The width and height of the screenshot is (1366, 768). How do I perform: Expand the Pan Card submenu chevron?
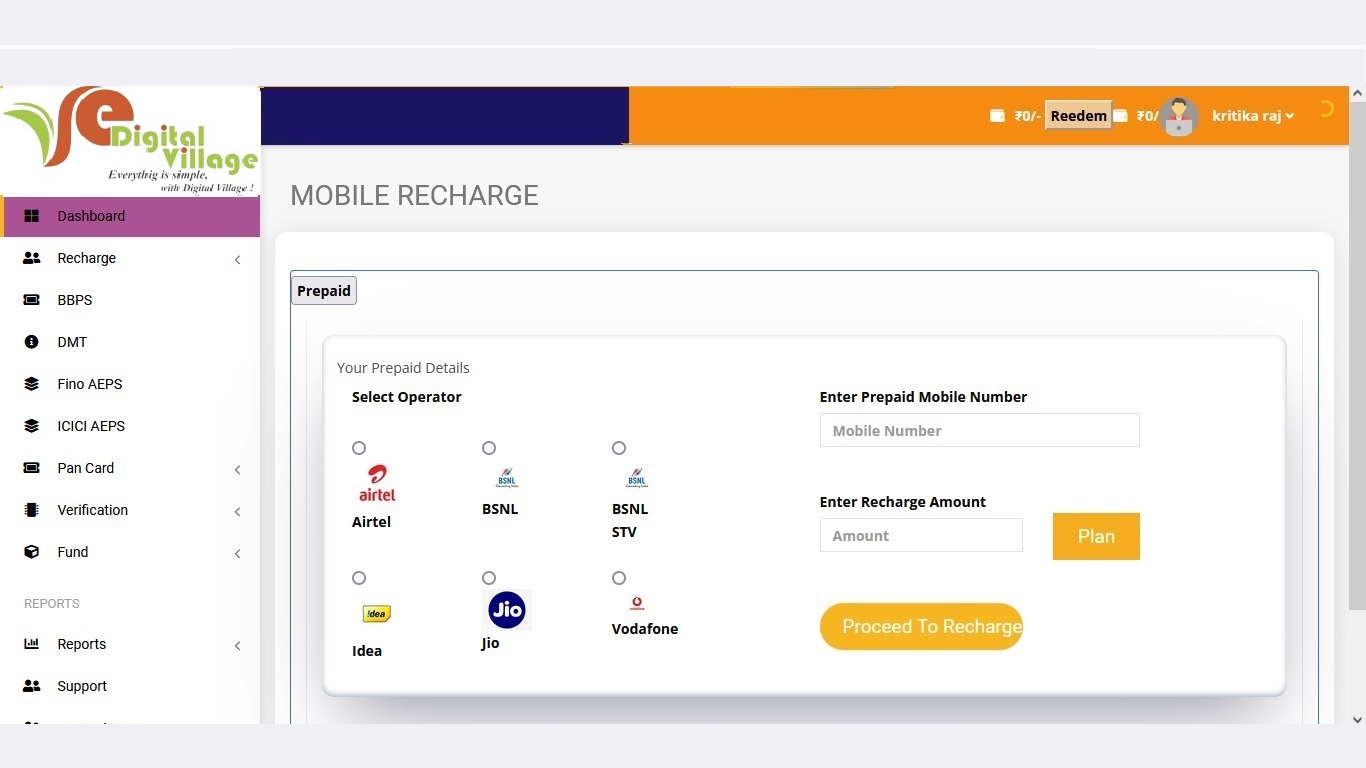[x=237, y=469]
